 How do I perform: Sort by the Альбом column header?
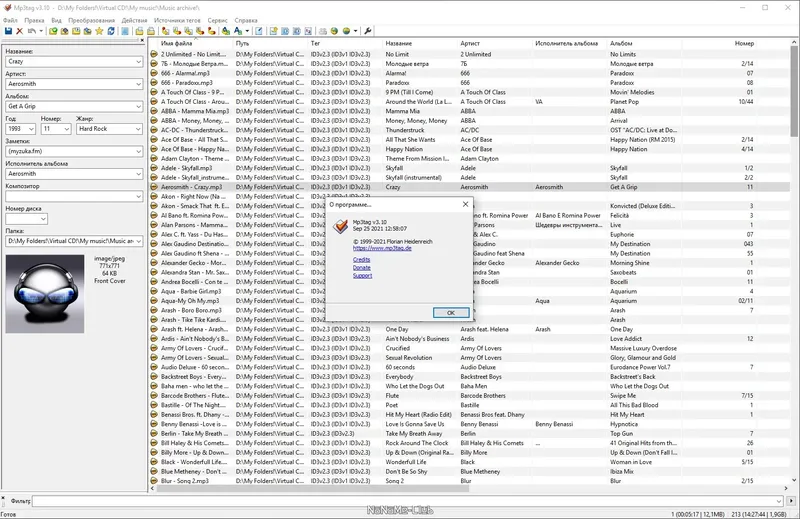click(645, 43)
